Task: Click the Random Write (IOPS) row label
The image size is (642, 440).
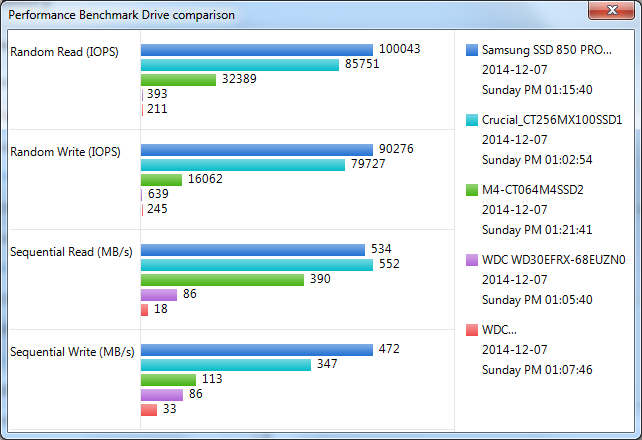Action: [x=65, y=152]
